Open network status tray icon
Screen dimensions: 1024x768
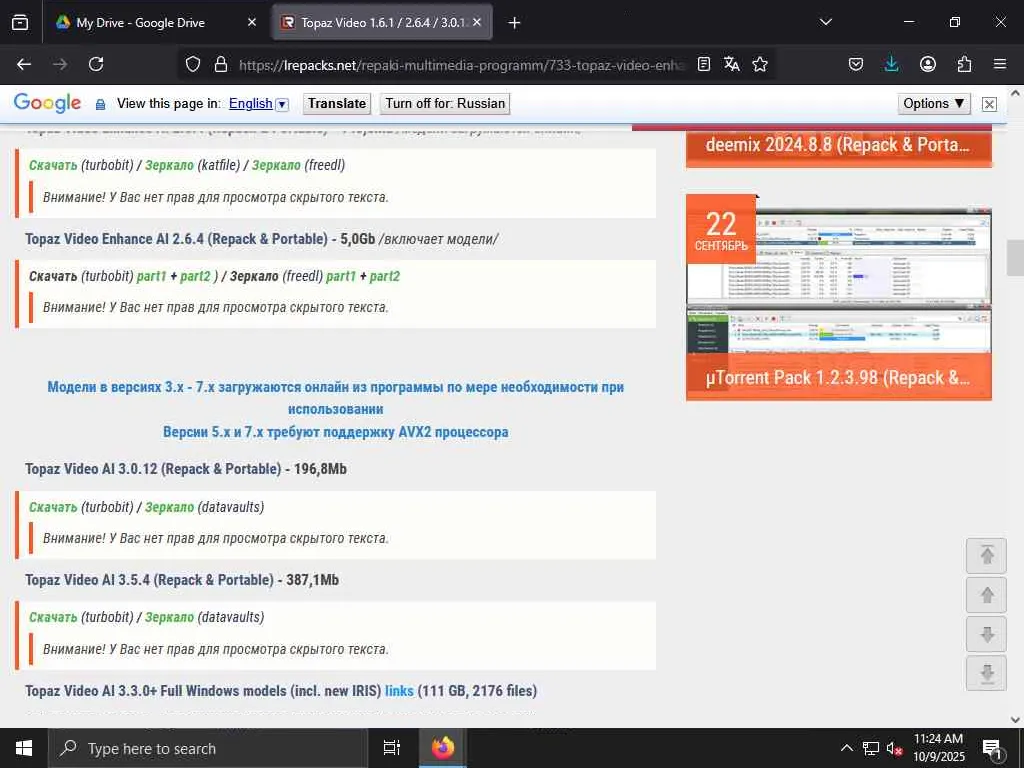click(x=871, y=748)
